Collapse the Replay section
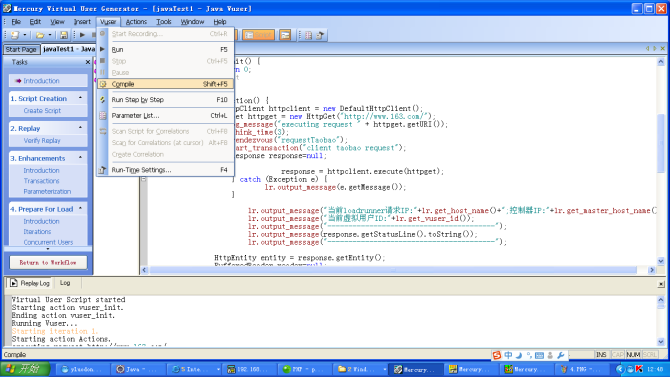670x377 pixels. tap(80, 128)
